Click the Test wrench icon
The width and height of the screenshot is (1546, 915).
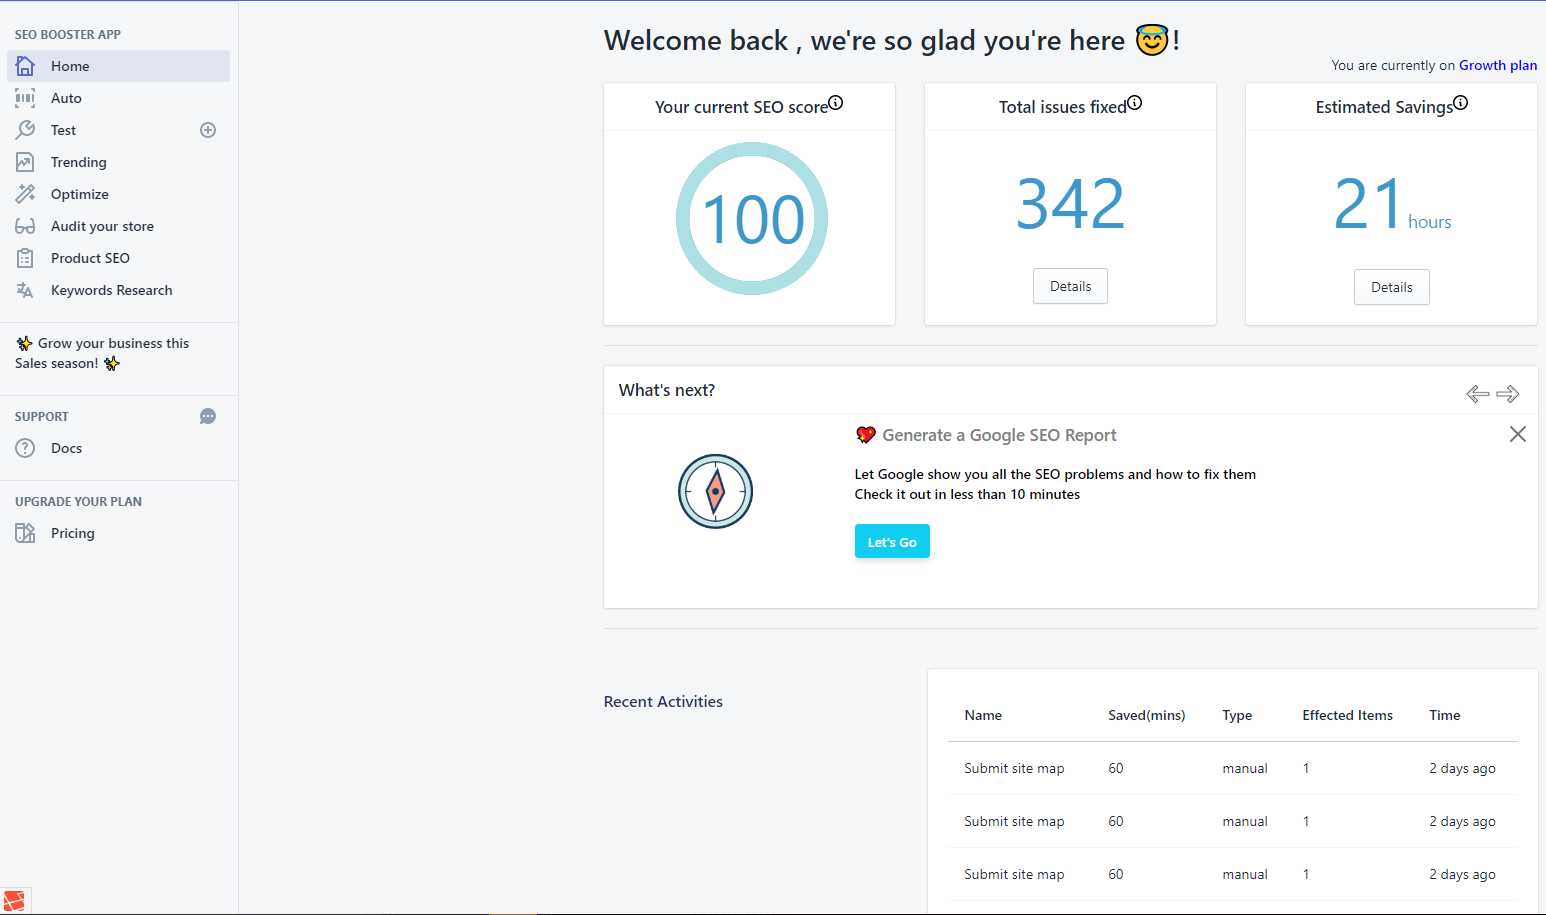click(x=25, y=130)
